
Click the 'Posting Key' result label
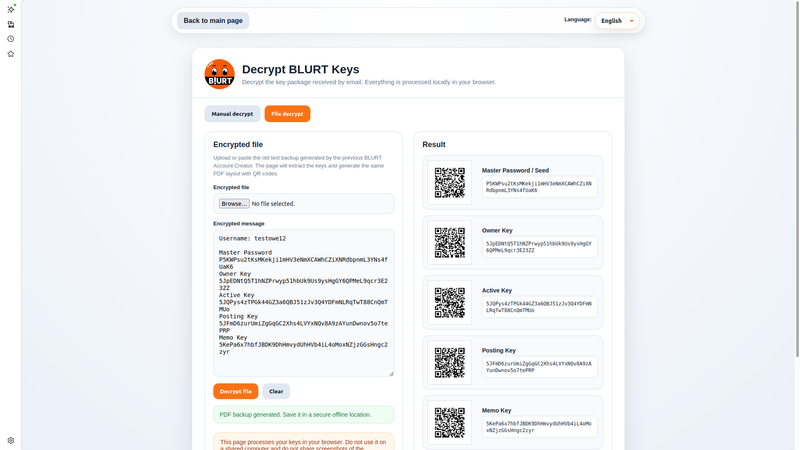pyautogui.click(x=498, y=351)
